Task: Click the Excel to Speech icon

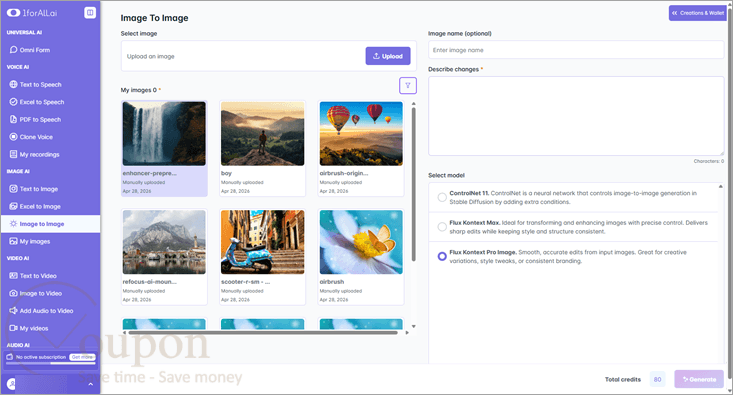Action: 14,102
